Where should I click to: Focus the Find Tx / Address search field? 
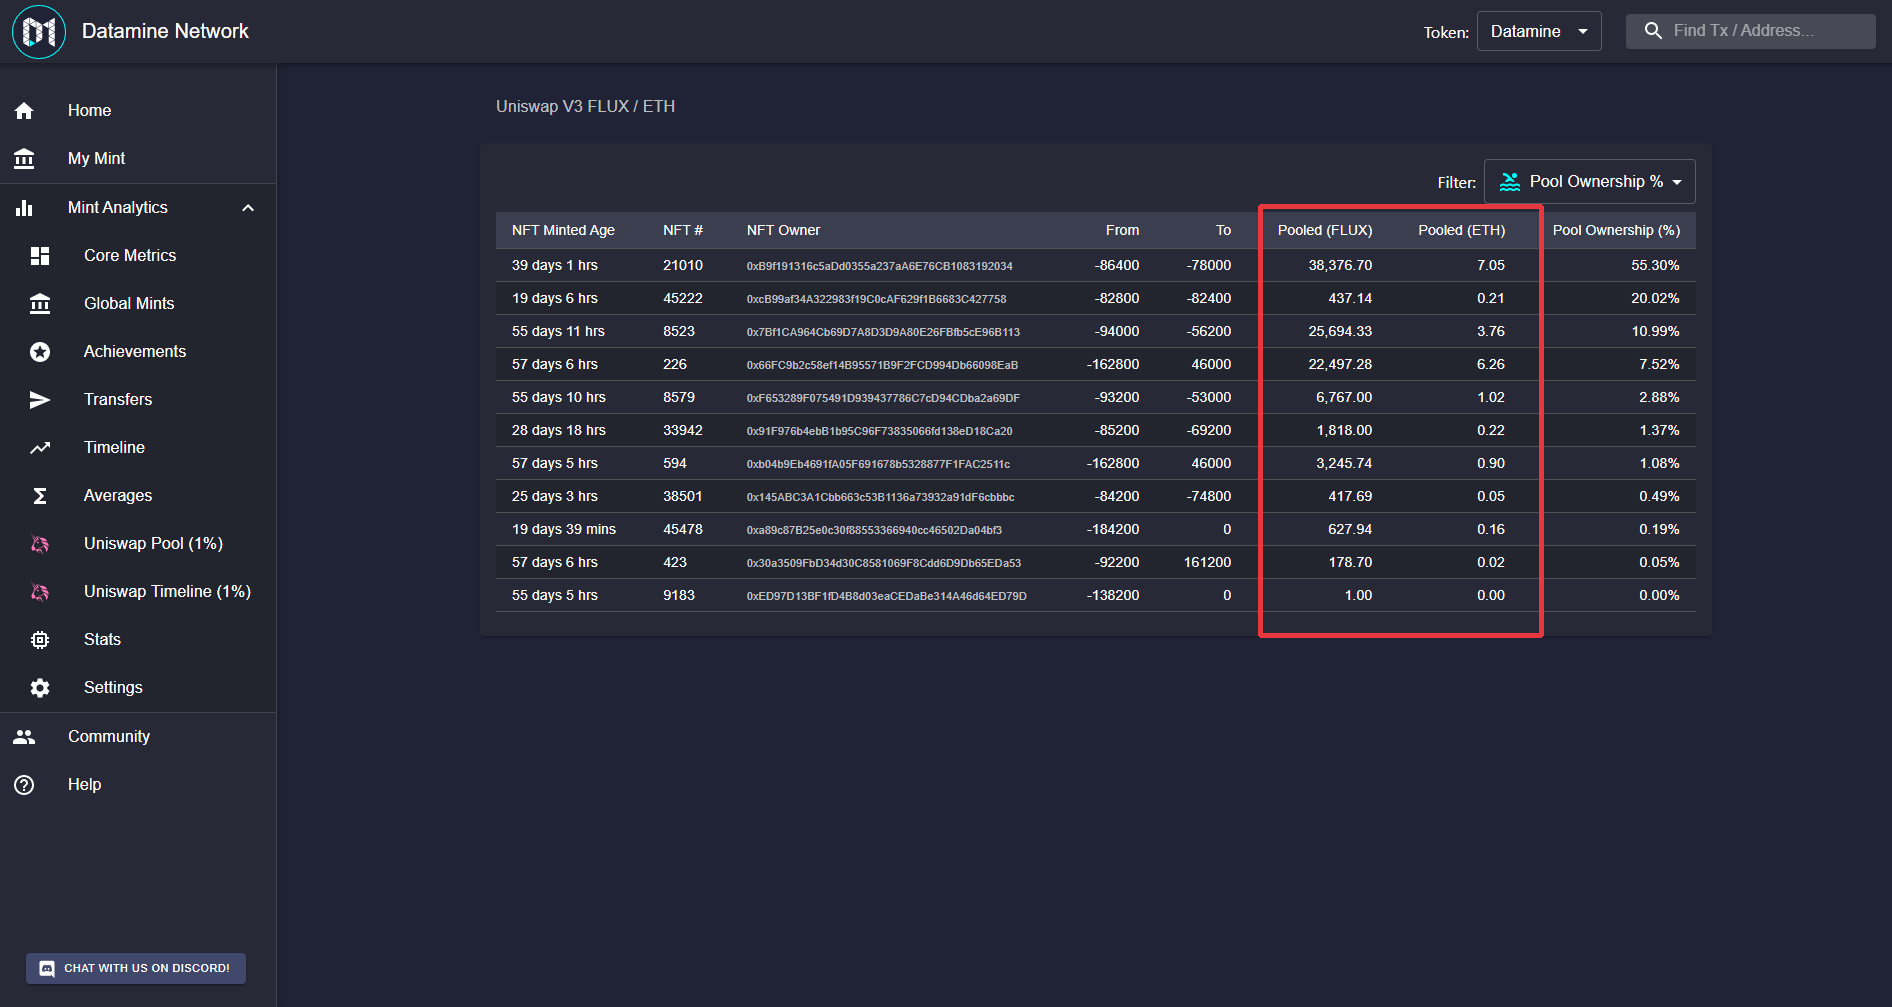click(1750, 31)
